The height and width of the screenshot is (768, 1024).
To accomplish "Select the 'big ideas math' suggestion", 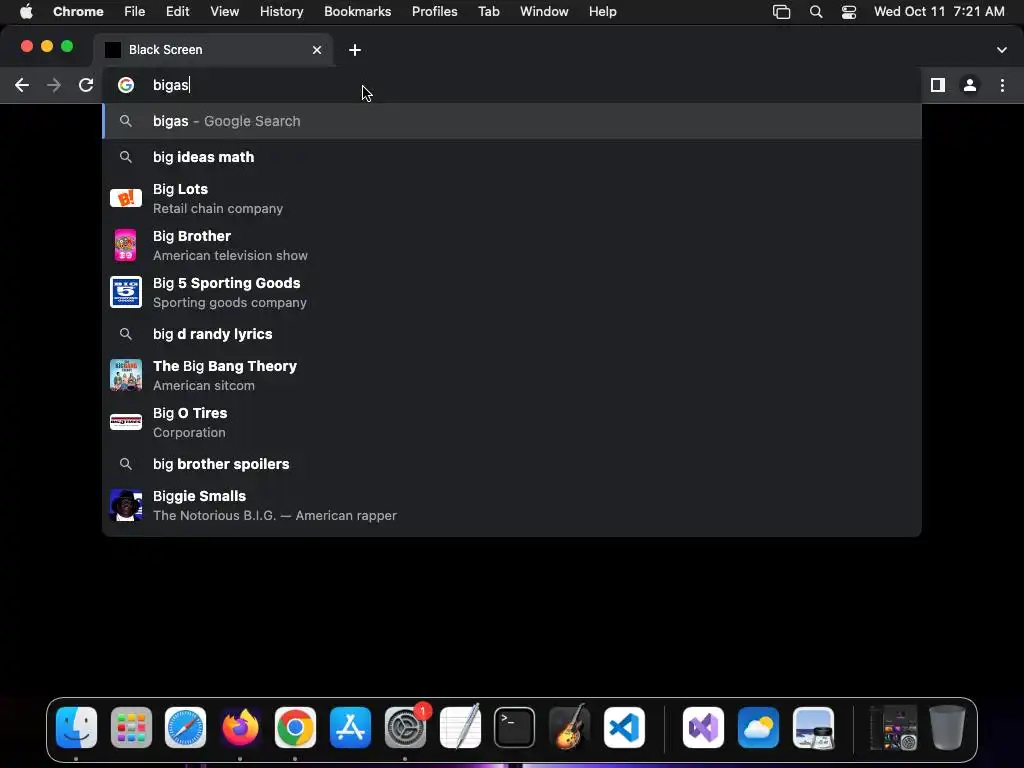I will tap(512, 157).
